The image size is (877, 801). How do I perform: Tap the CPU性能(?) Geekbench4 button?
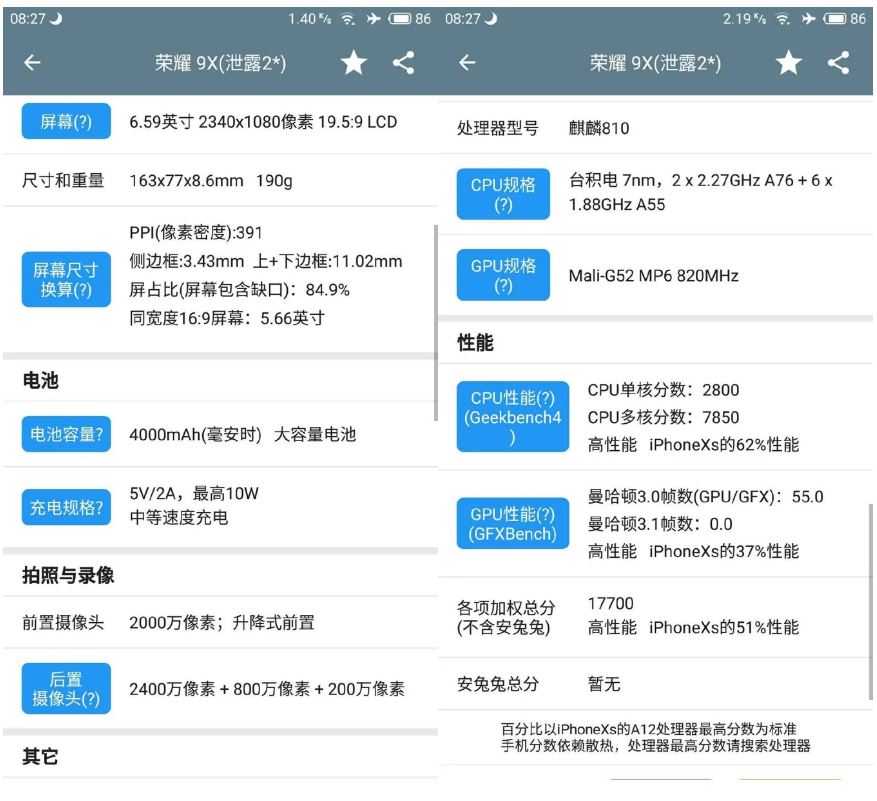(x=513, y=418)
